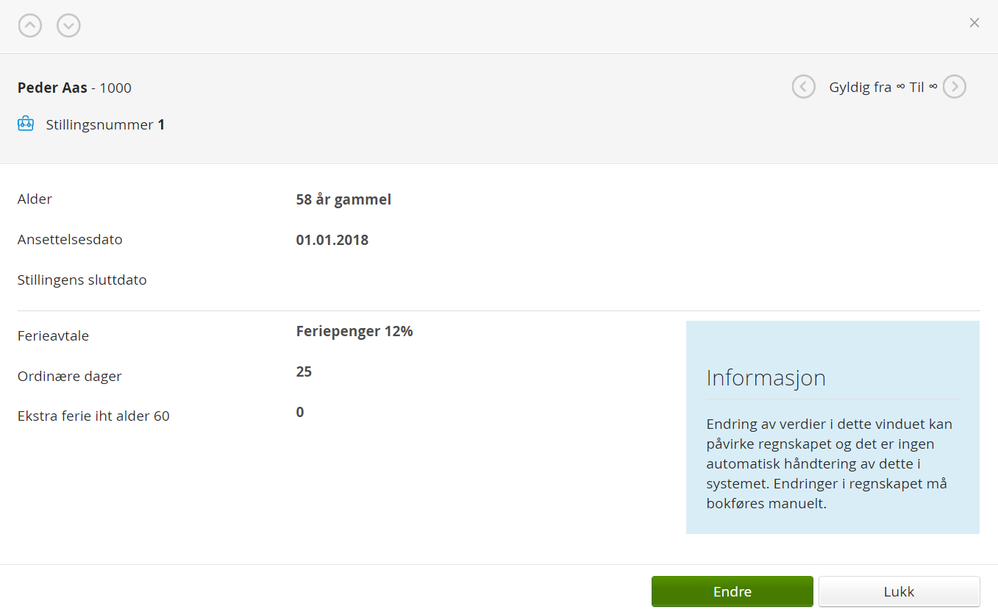Click the Ferieavtale label

(53, 336)
